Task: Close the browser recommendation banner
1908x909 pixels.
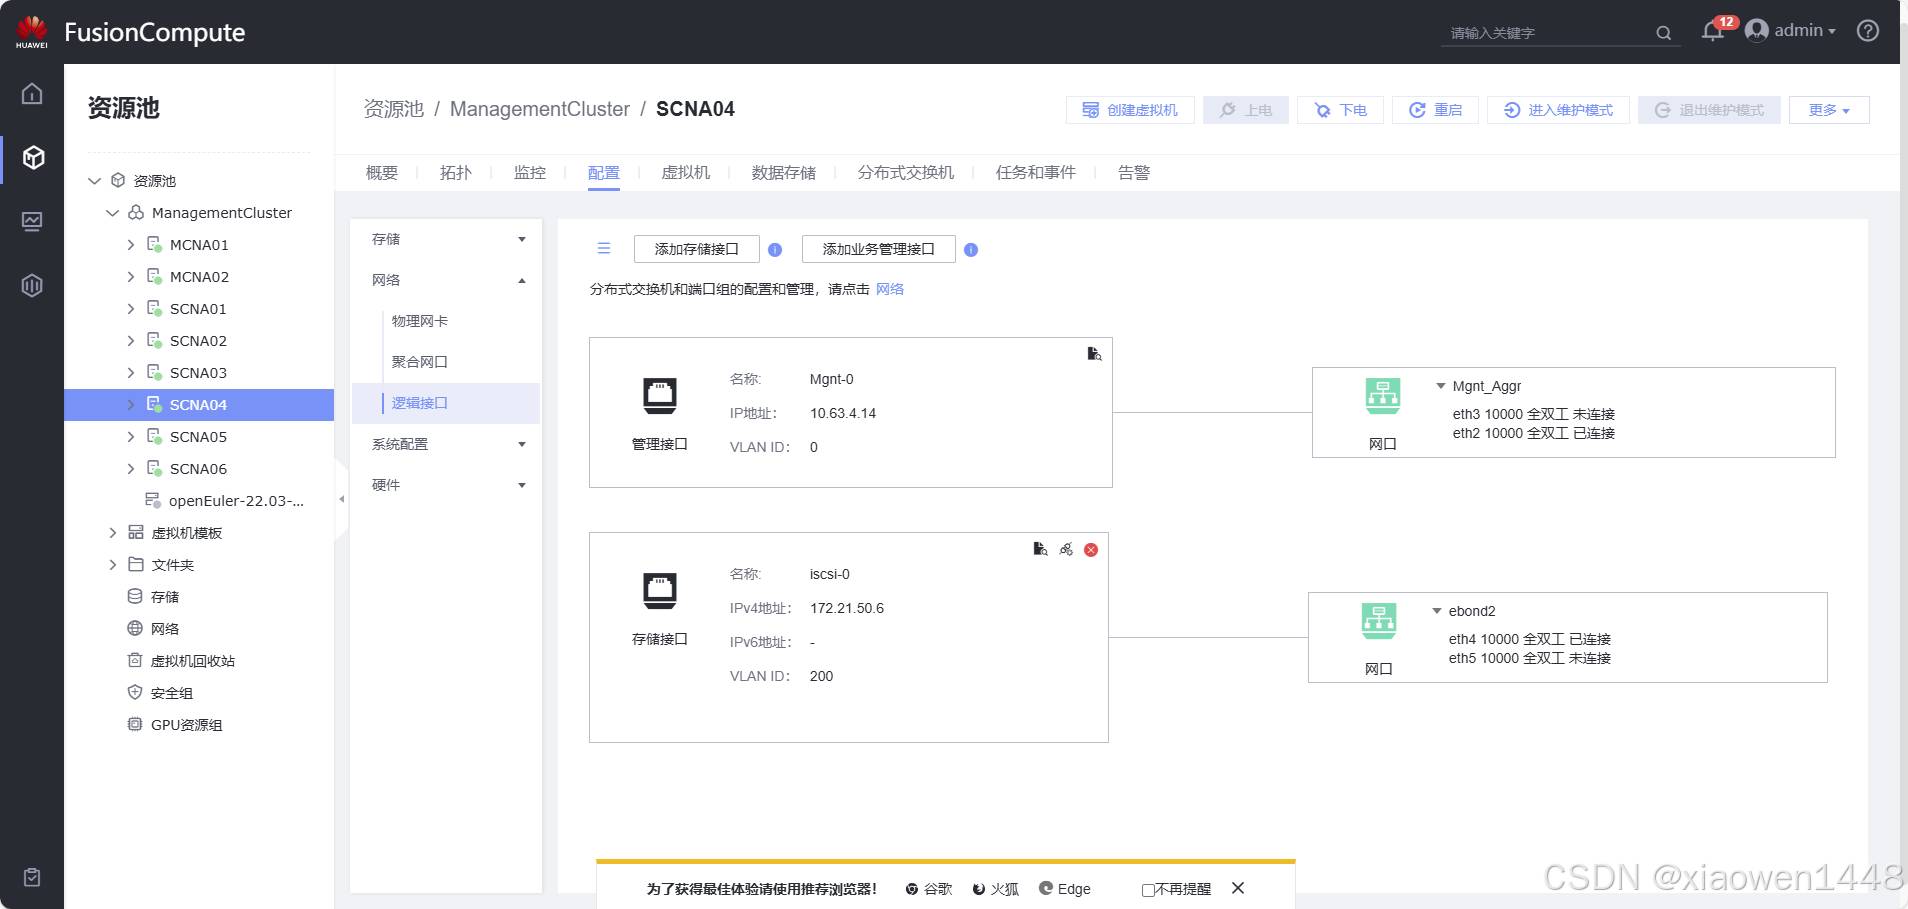Action: coord(1238,888)
